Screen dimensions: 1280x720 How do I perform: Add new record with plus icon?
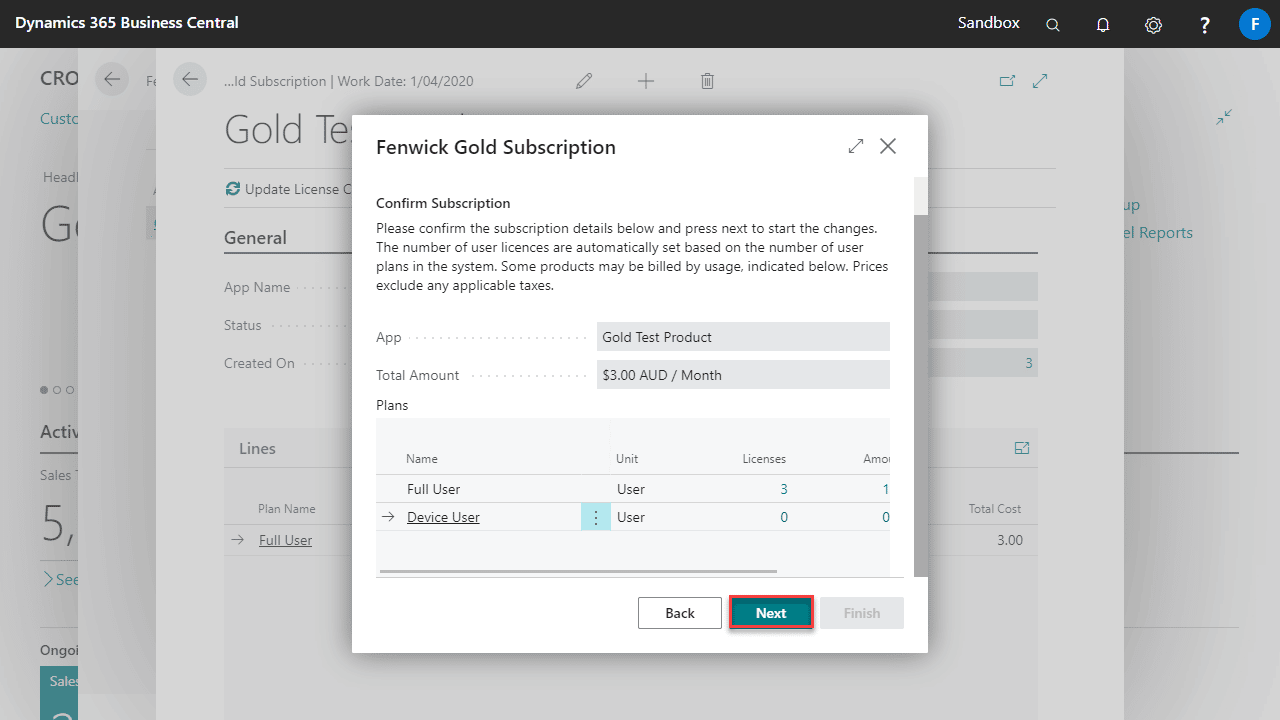[646, 81]
